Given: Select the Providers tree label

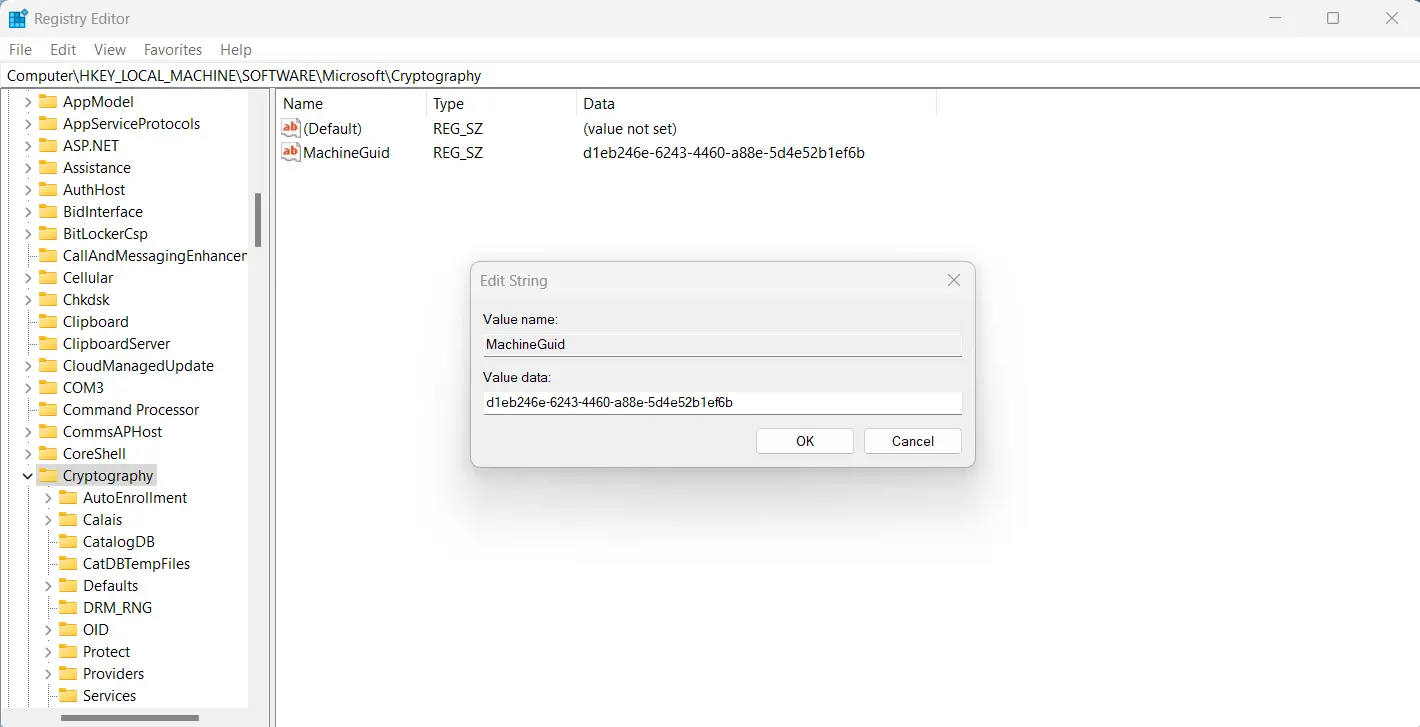Looking at the screenshot, I should (x=113, y=673).
